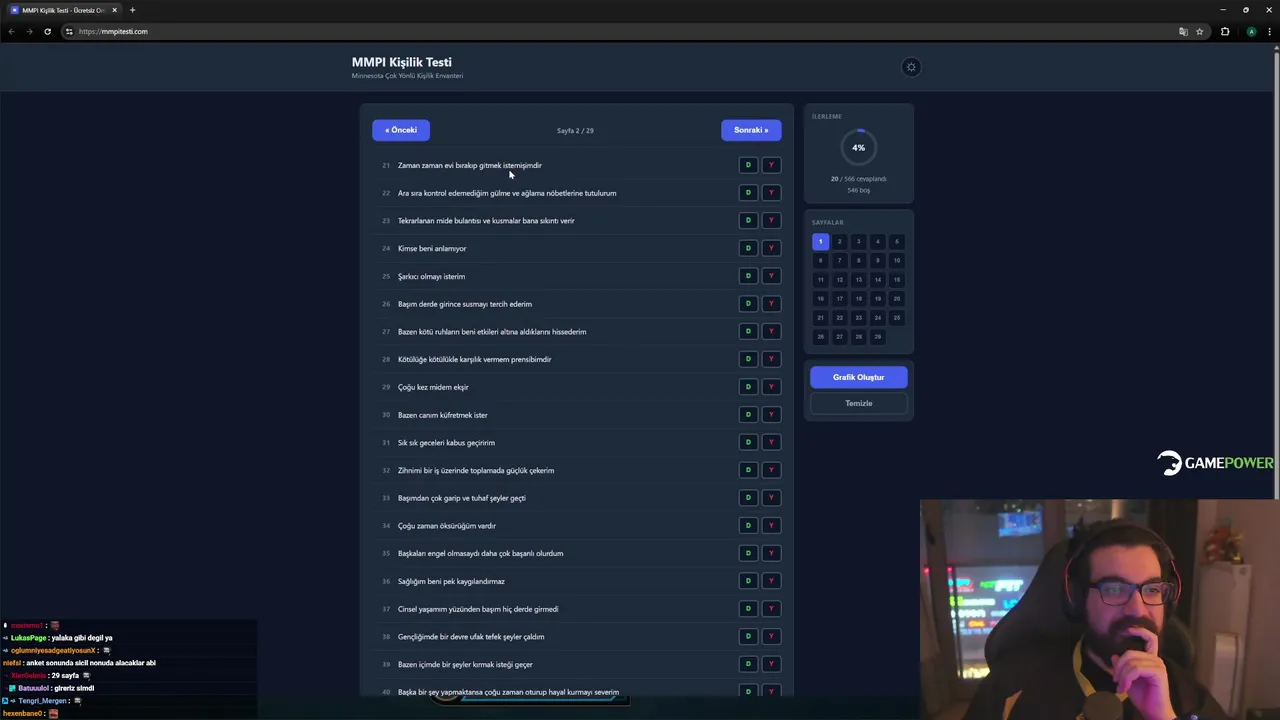The height and width of the screenshot is (720, 1280).
Task: Click the 'Minnesota Çok Yönlü Kişilik Envanteri' subtitle
Action: click(407, 76)
